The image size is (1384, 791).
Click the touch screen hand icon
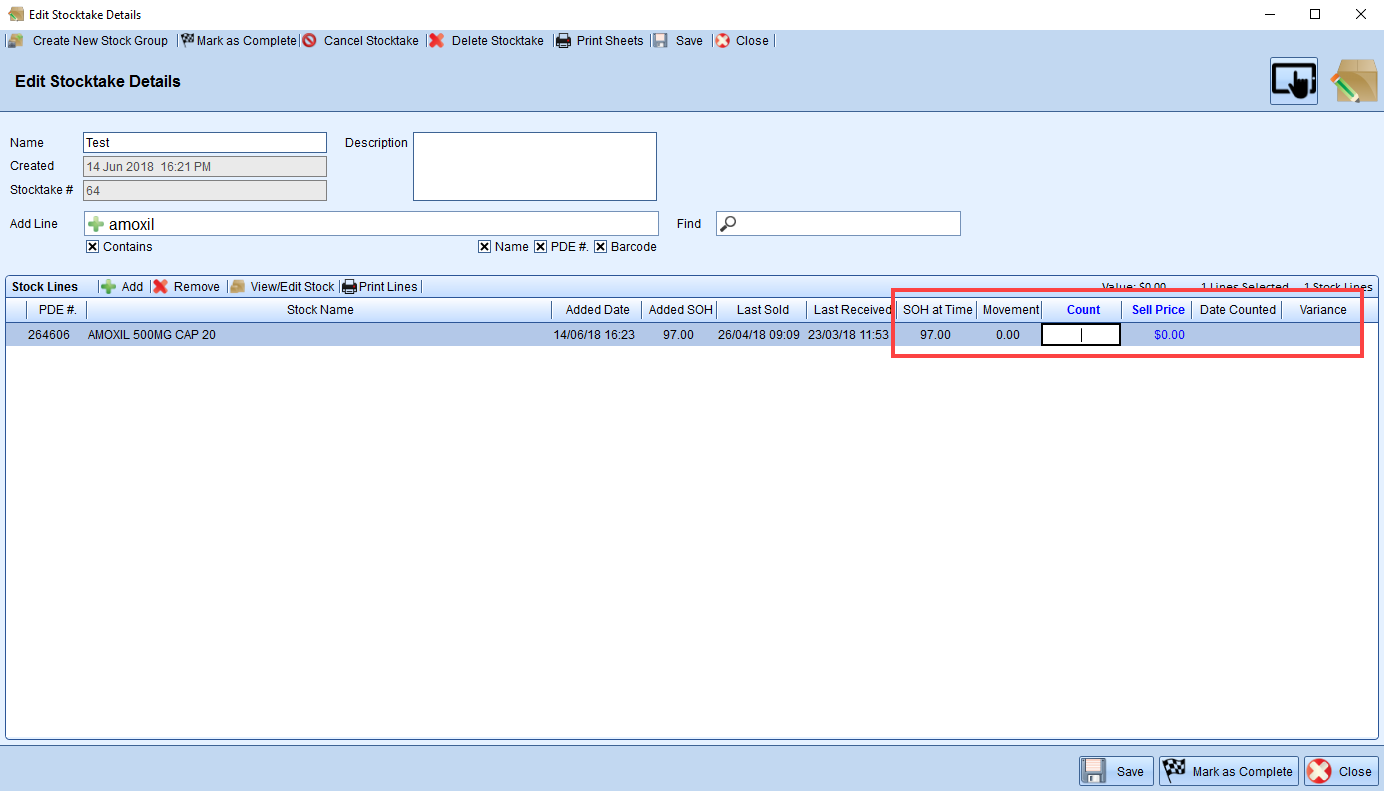[1294, 81]
